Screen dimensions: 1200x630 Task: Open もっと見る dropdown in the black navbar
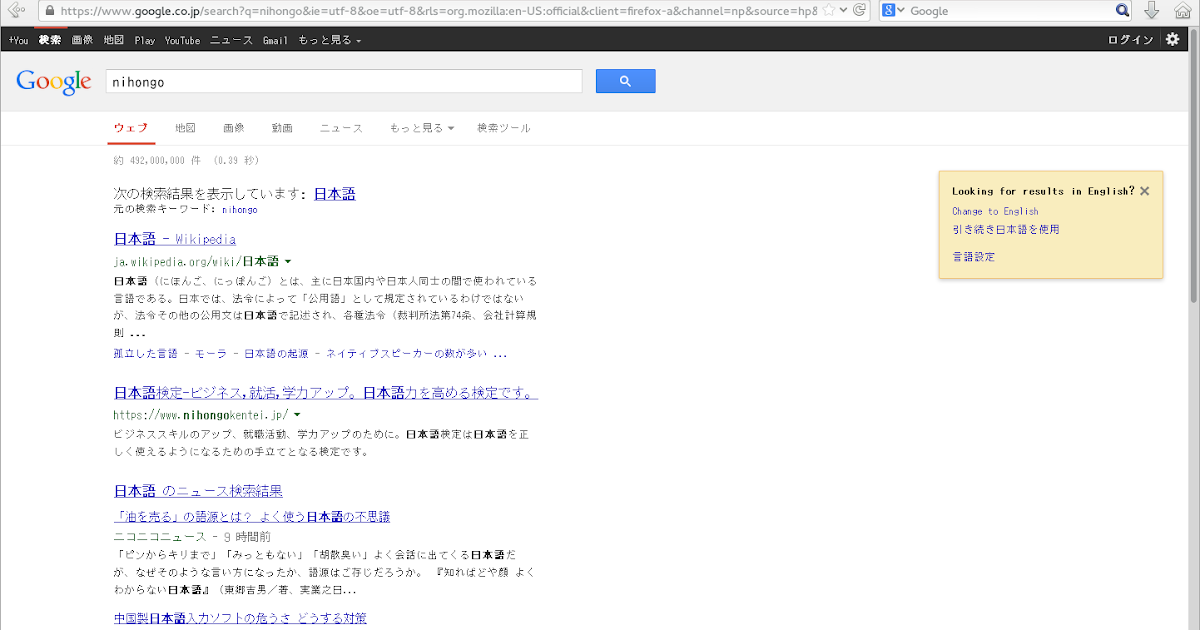(323, 40)
